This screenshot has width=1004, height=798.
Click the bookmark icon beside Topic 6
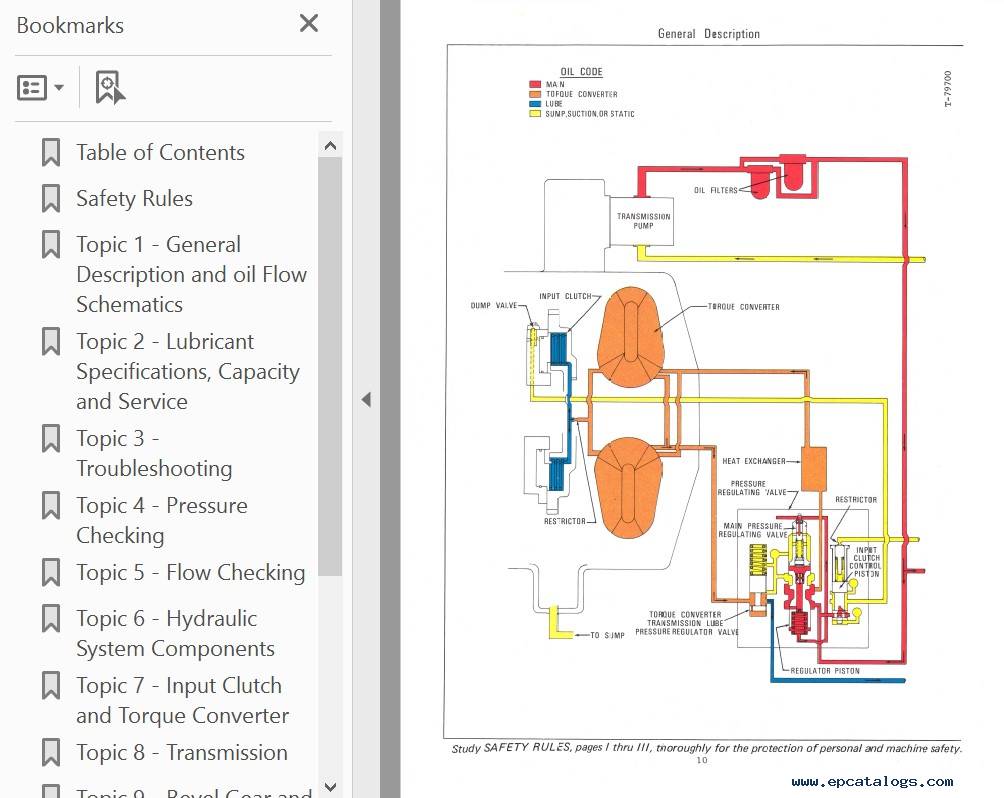[x=51, y=619]
